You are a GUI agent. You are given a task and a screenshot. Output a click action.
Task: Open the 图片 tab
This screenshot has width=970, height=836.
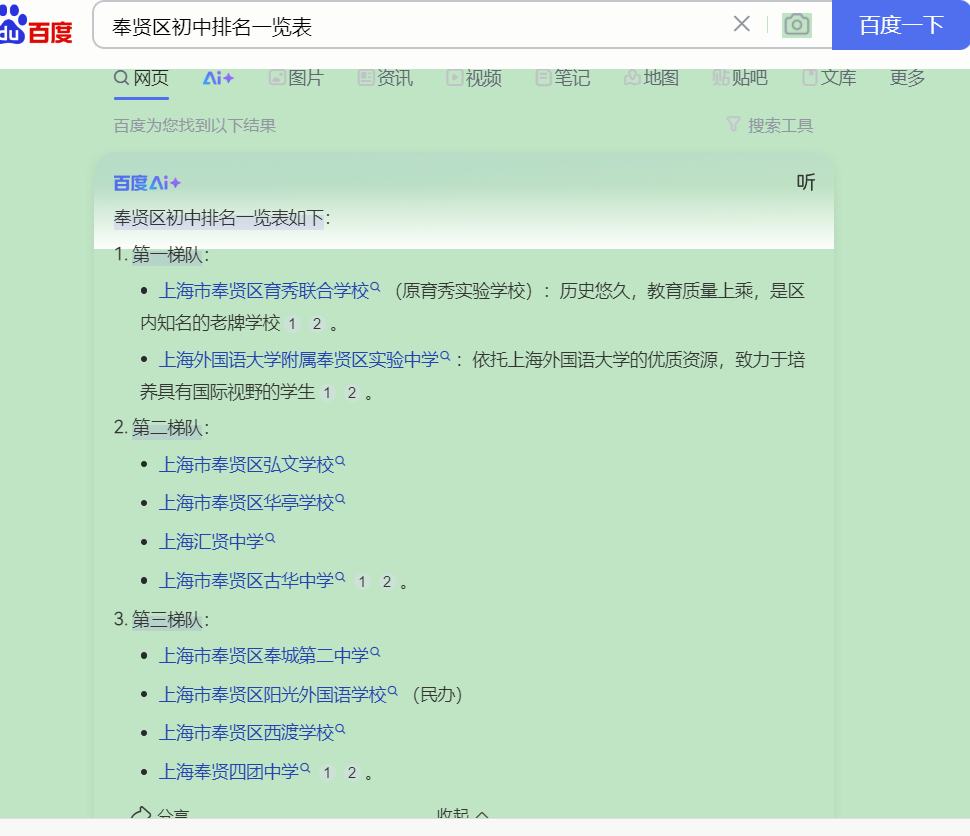coord(296,78)
